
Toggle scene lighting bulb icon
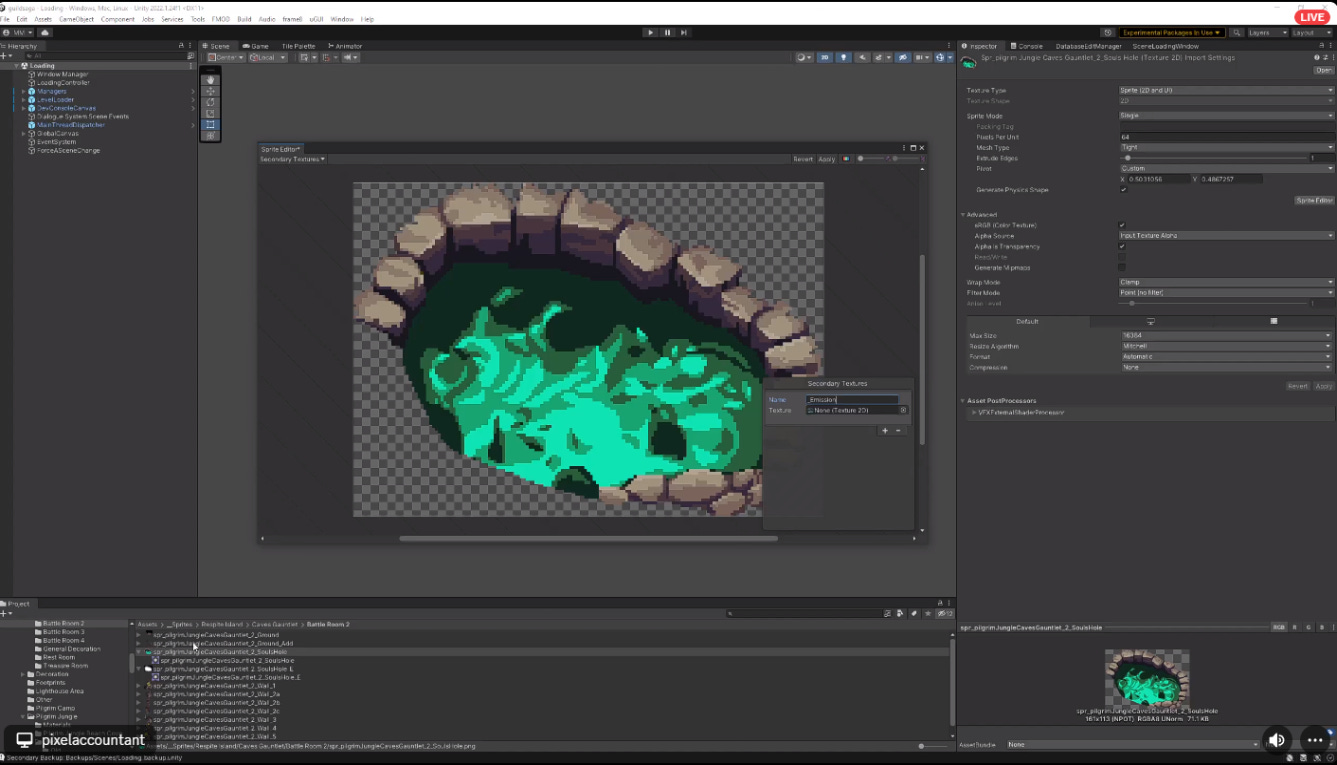coord(845,58)
